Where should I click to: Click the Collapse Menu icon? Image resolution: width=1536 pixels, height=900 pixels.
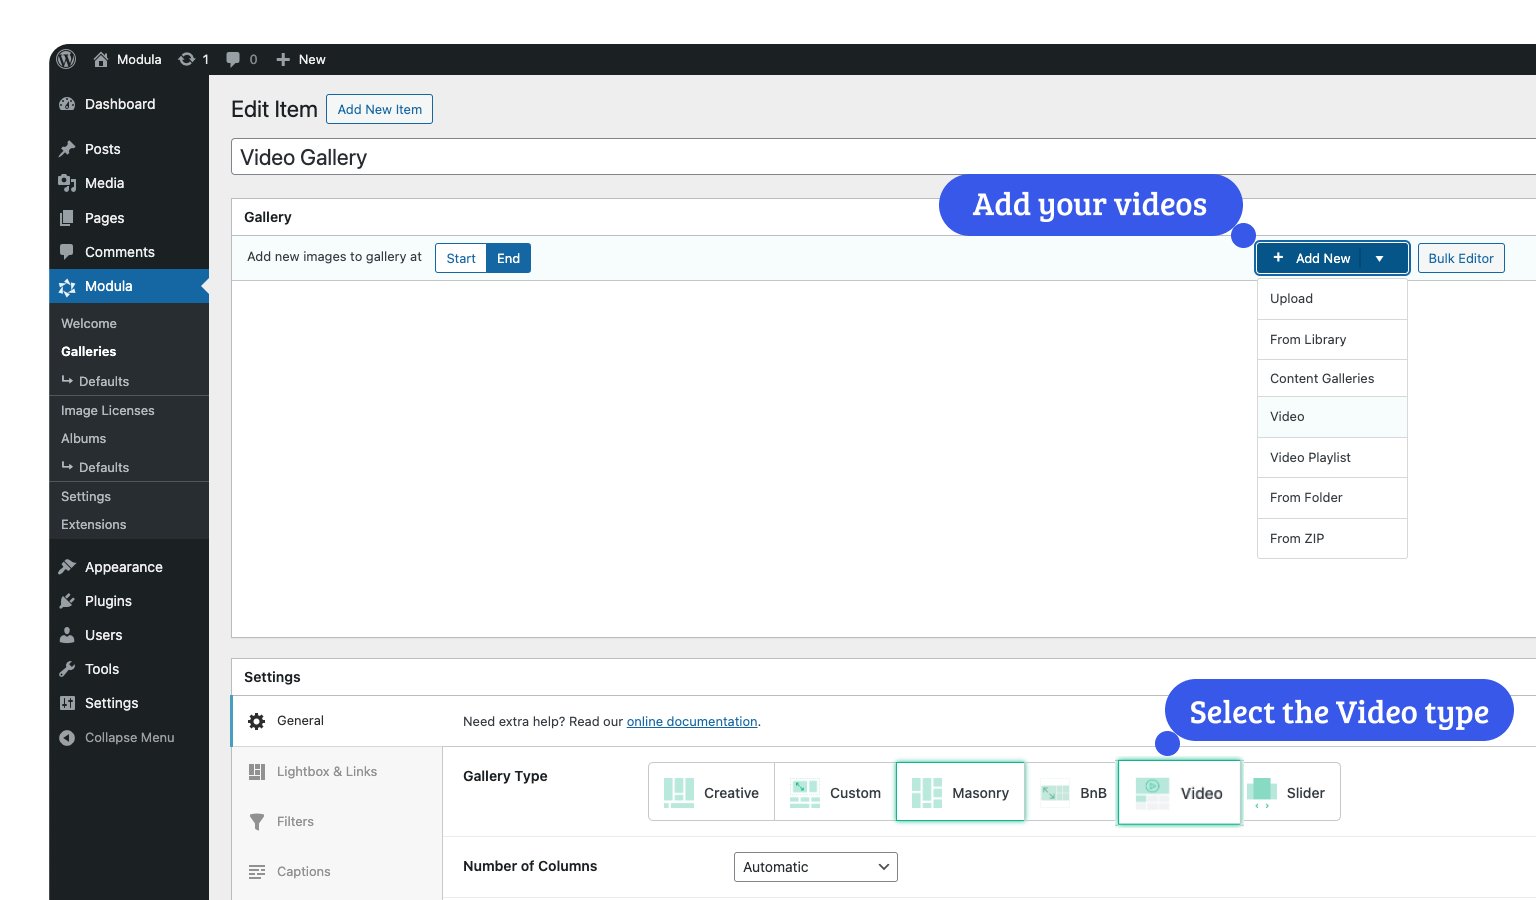pos(67,738)
